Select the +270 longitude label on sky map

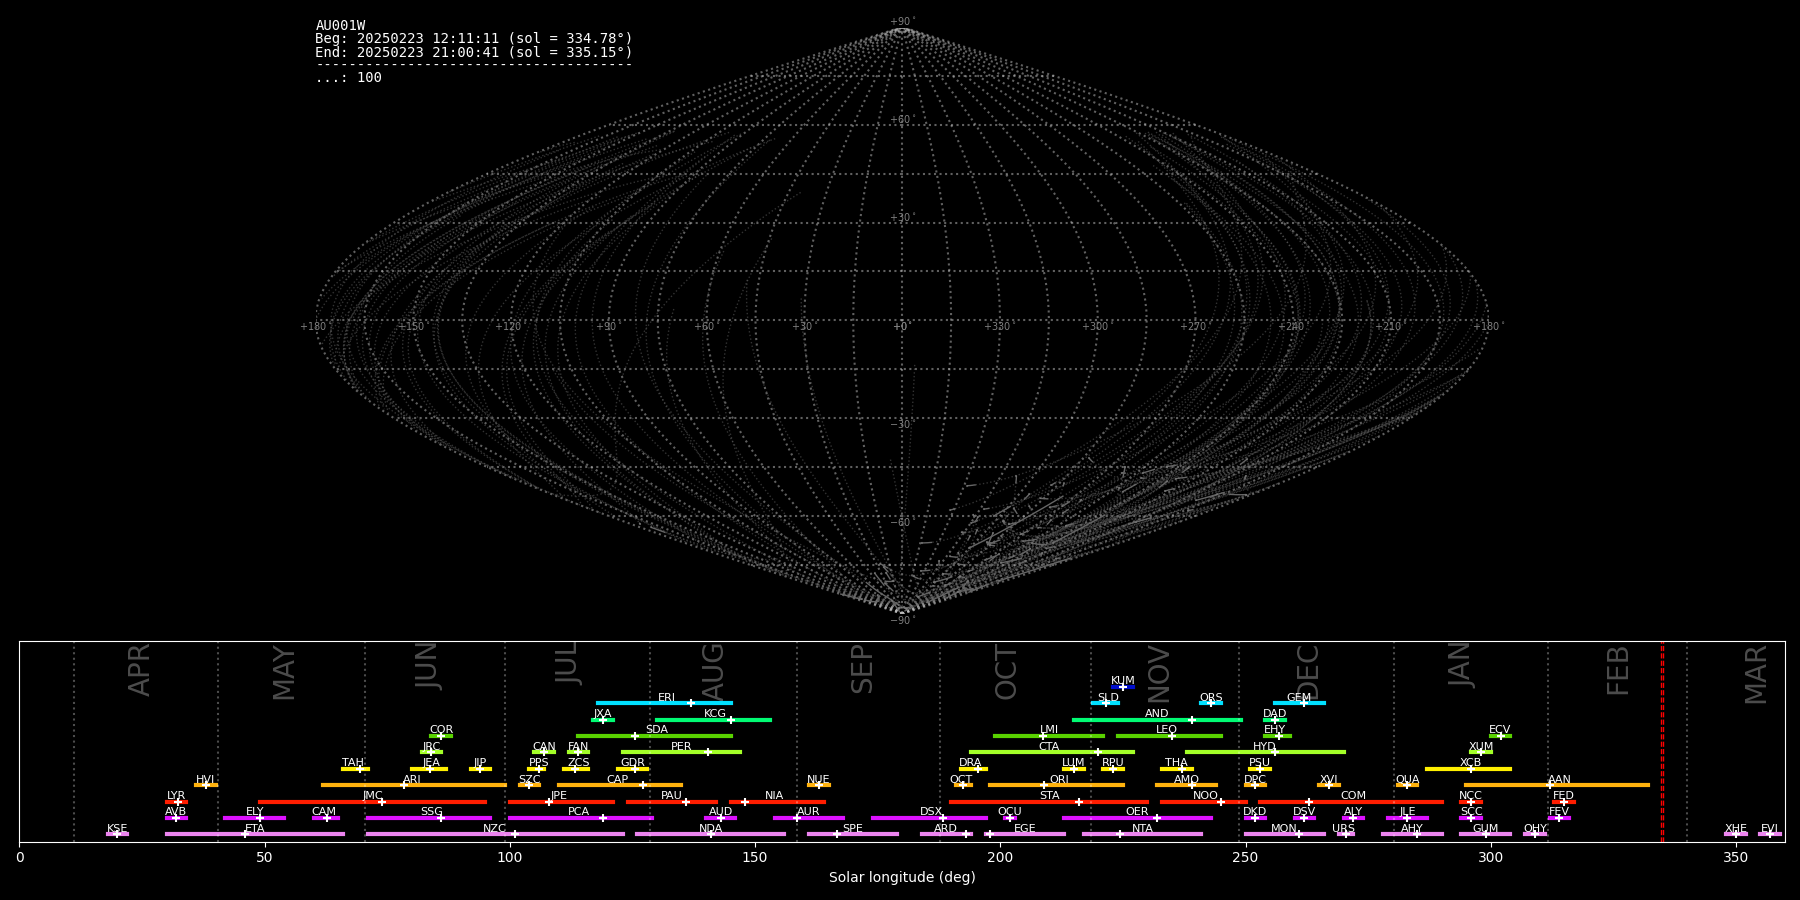pyautogui.click(x=1193, y=327)
